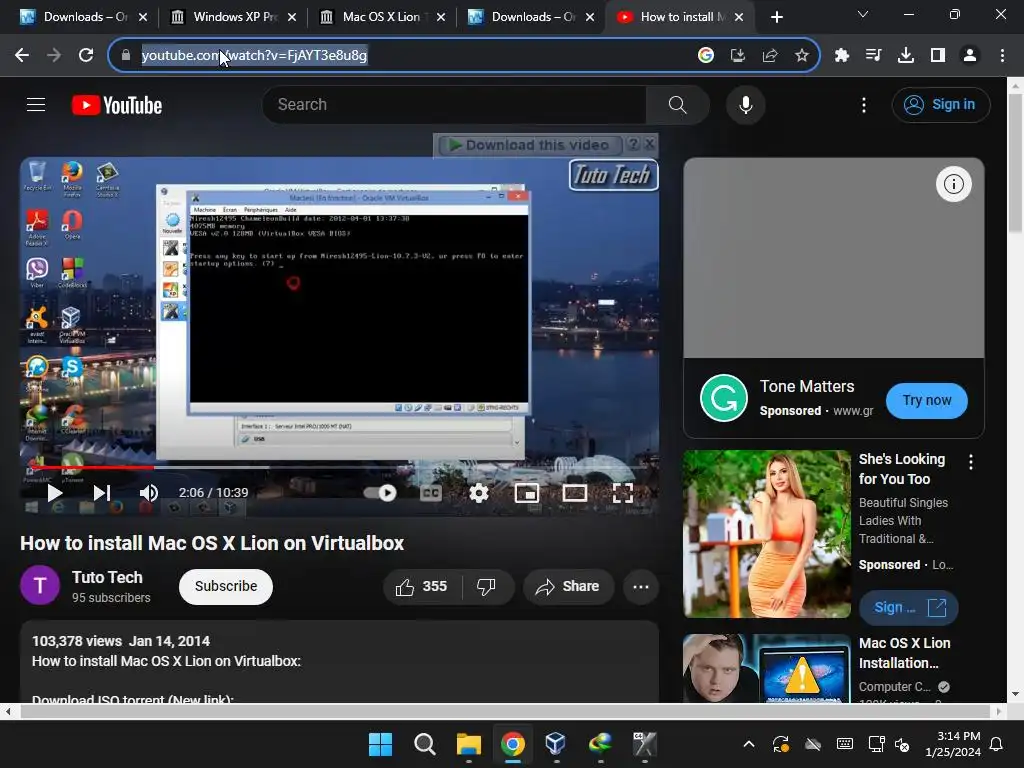Click the Sign in button

pos(940,104)
